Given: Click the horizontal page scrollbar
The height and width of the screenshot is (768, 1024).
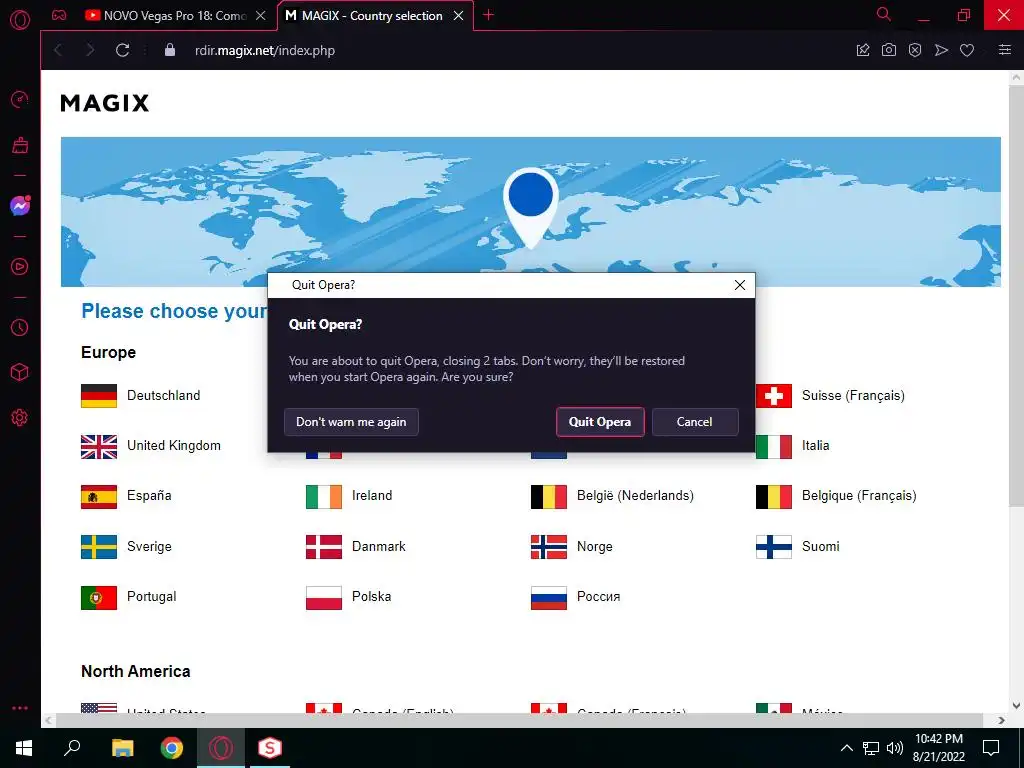Looking at the screenshot, I should point(519,720).
